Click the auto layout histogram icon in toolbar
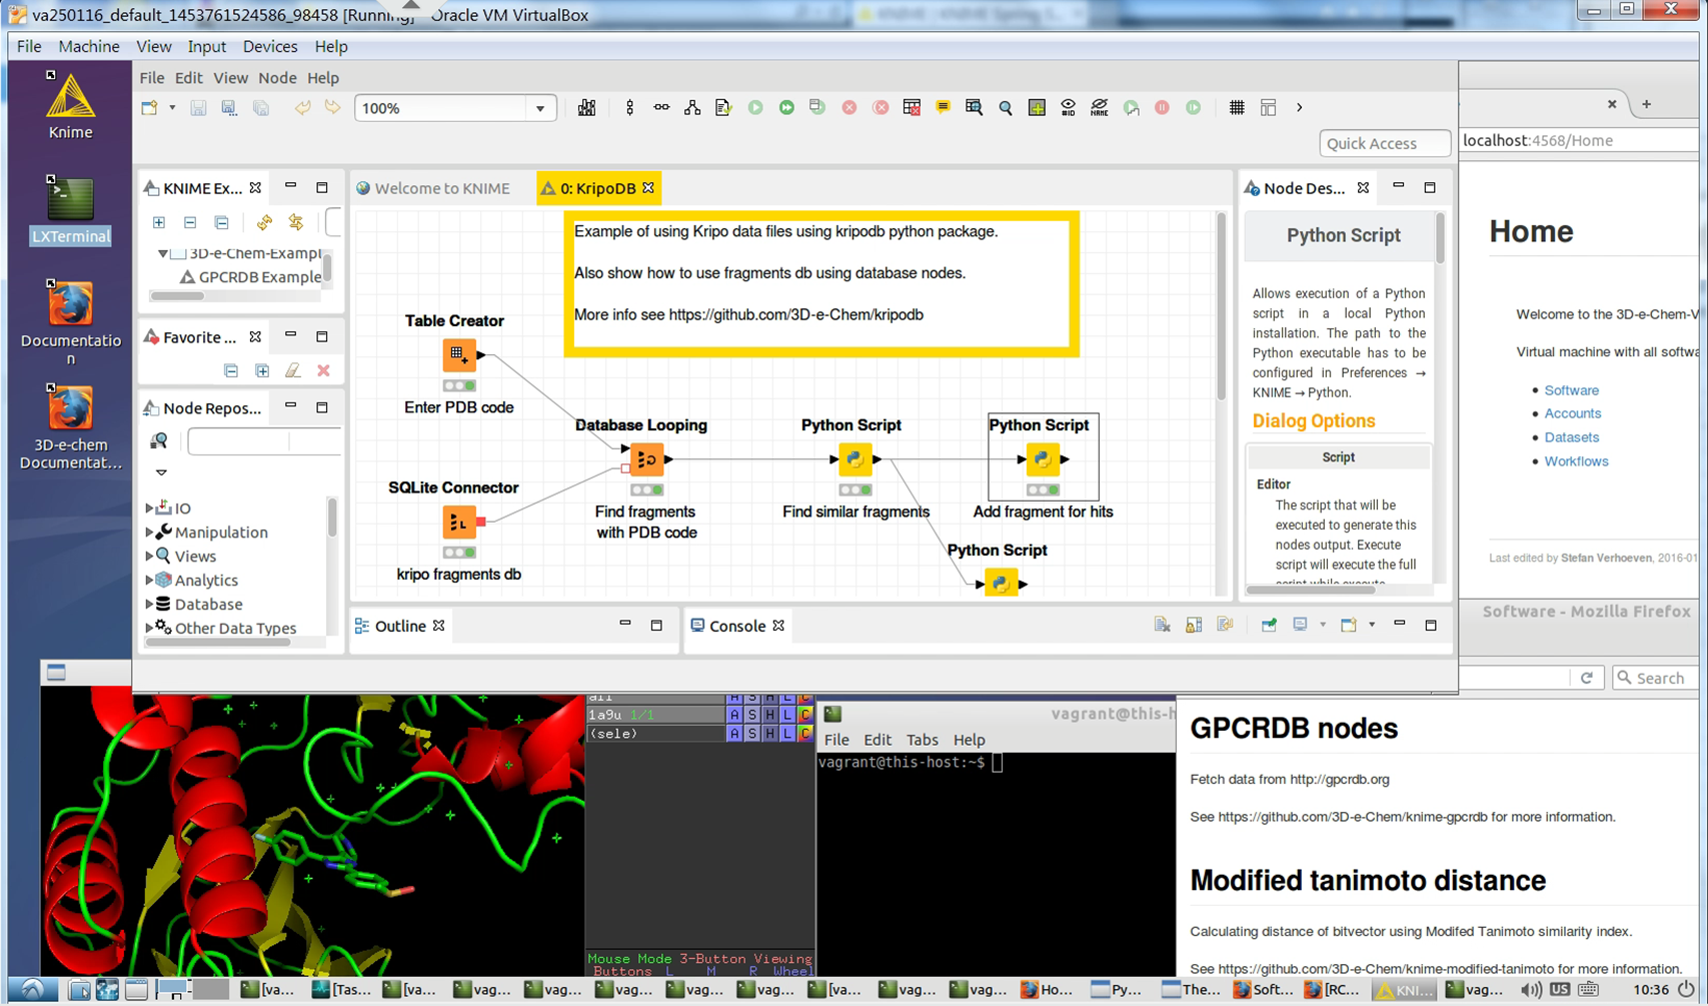 [x=587, y=108]
